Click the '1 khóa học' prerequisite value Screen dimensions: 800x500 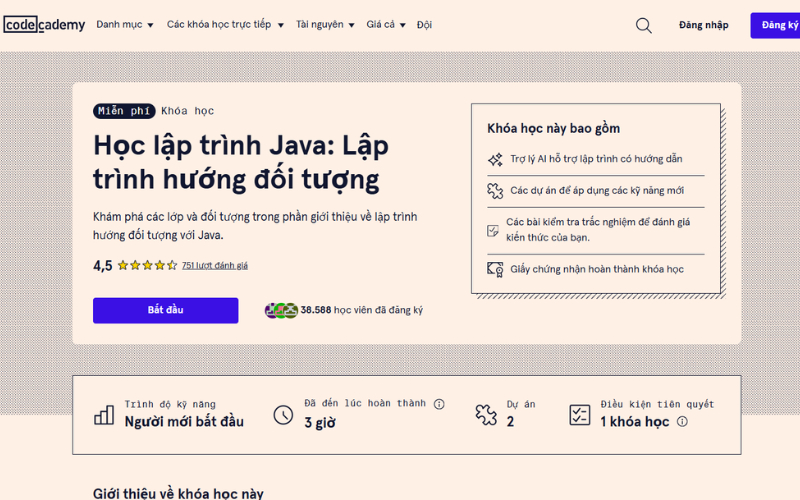(x=635, y=421)
